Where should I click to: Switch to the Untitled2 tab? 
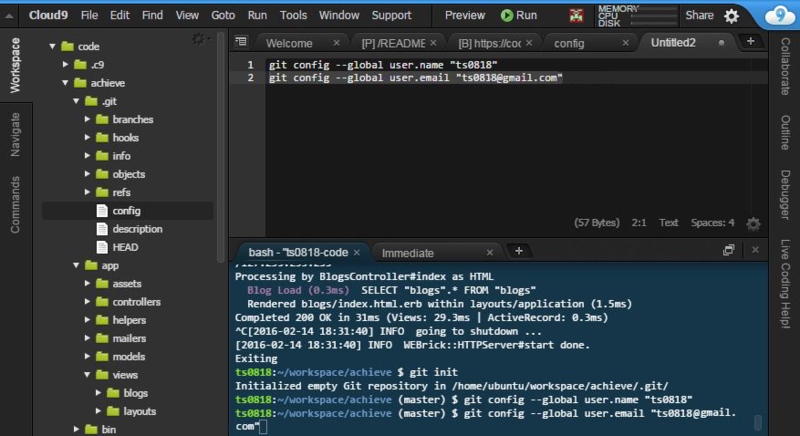point(673,43)
